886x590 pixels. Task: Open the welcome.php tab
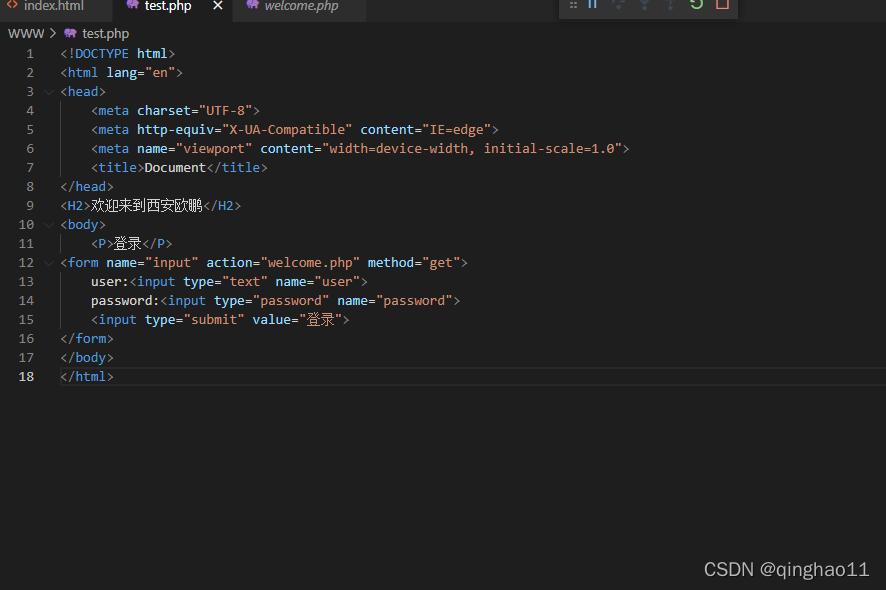click(x=301, y=6)
